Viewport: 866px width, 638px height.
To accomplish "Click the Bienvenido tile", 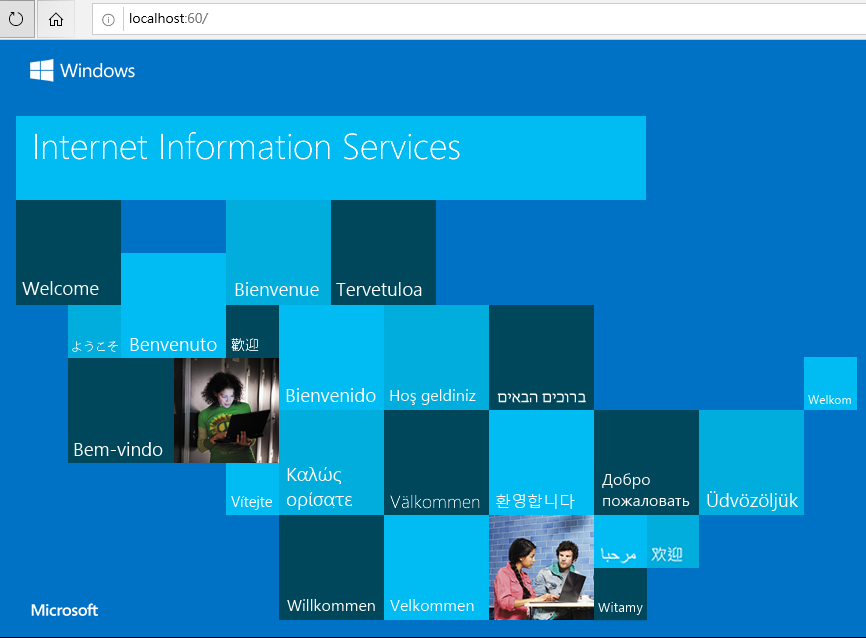I will pyautogui.click(x=331, y=357).
